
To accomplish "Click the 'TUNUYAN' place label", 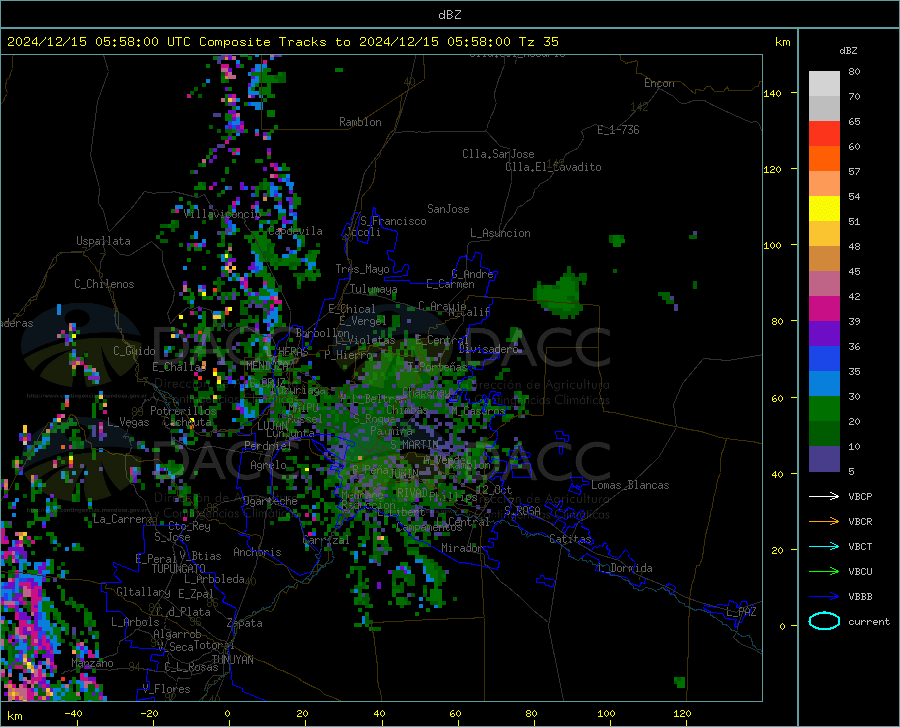I will tap(232, 660).
